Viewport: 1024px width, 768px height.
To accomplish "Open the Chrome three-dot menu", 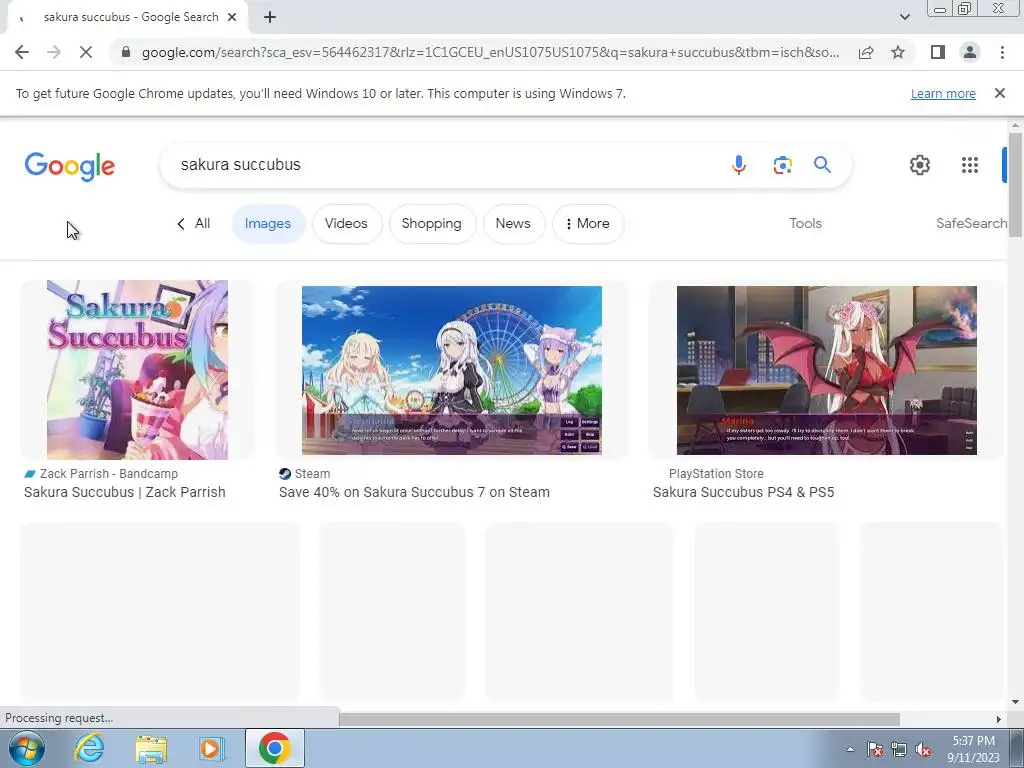I will (1002, 52).
